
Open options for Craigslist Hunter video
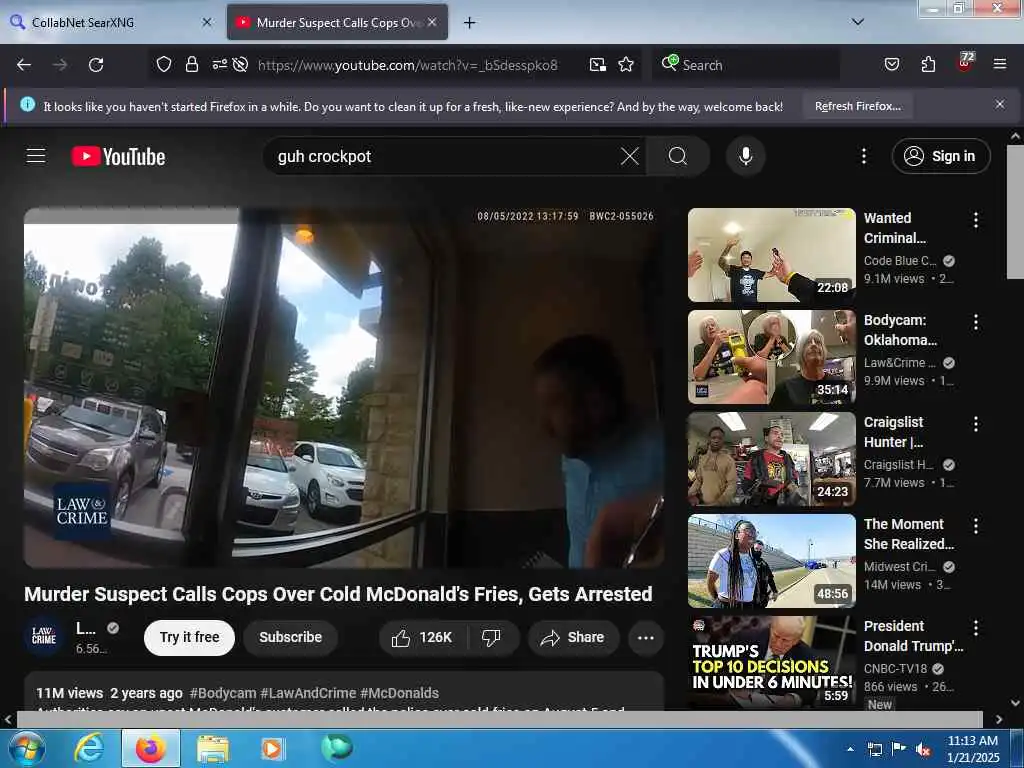[976, 424]
